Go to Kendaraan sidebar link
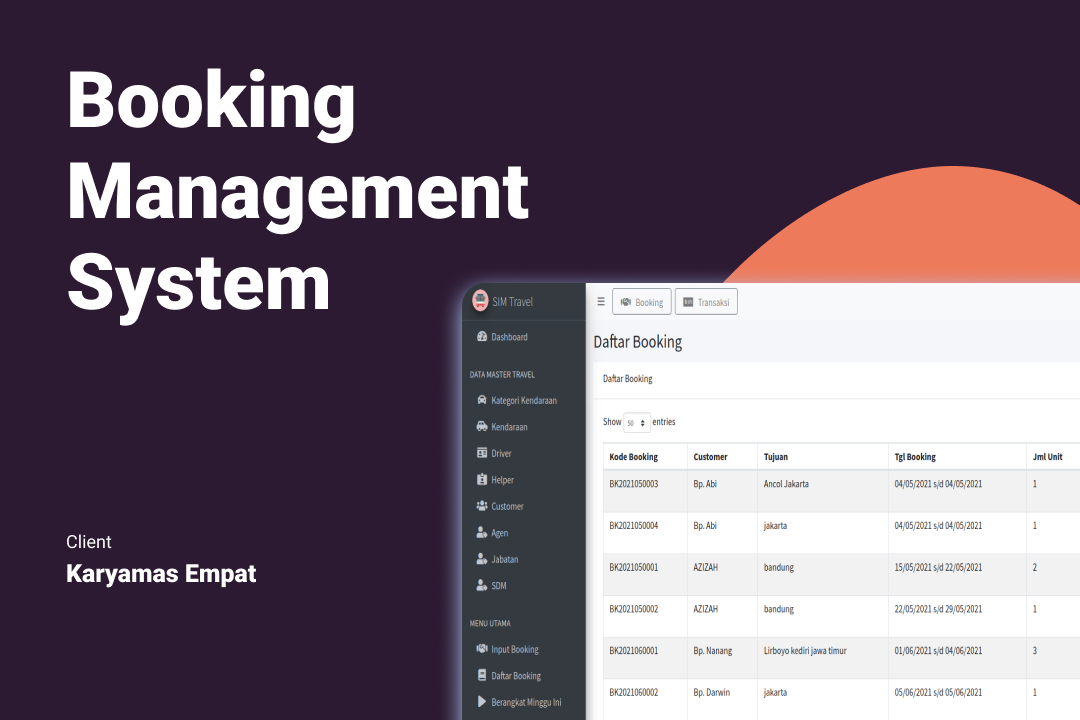Viewport: 1080px width, 720px height. pyautogui.click(x=509, y=427)
